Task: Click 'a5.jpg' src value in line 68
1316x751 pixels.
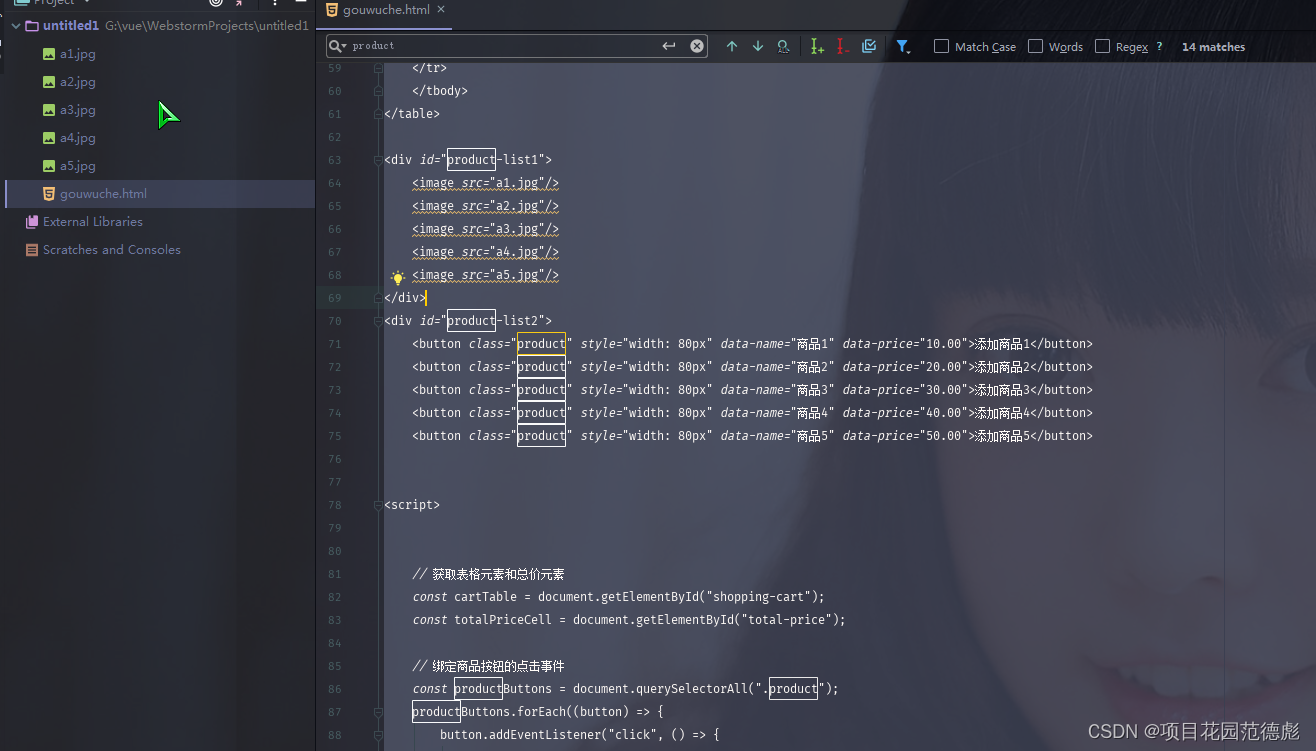Action: point(518,275)
